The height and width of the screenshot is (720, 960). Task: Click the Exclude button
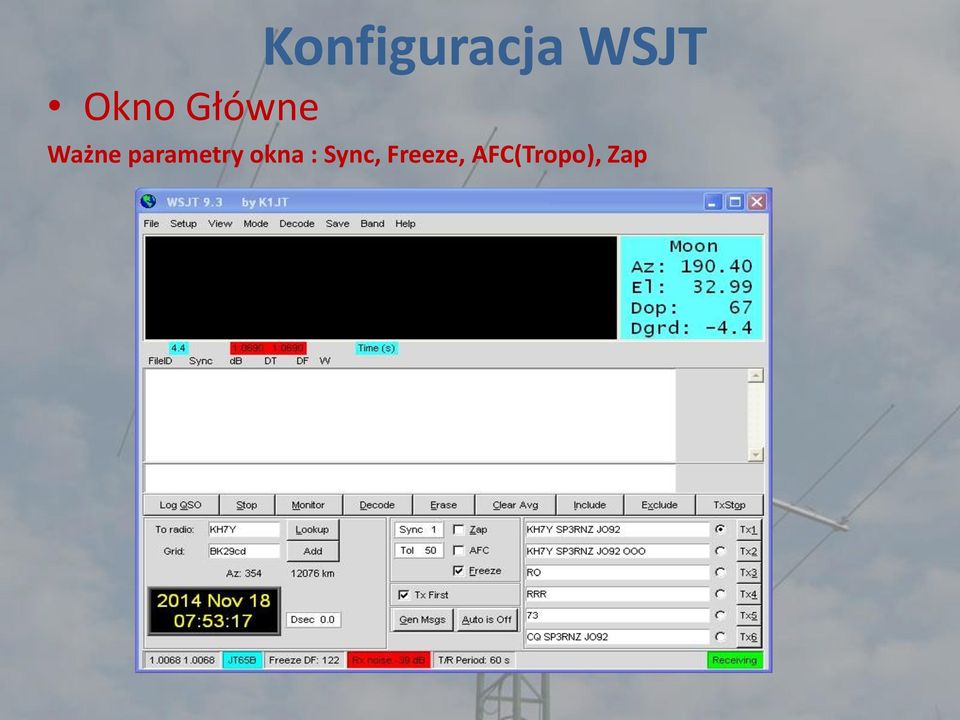click(659, 505)
